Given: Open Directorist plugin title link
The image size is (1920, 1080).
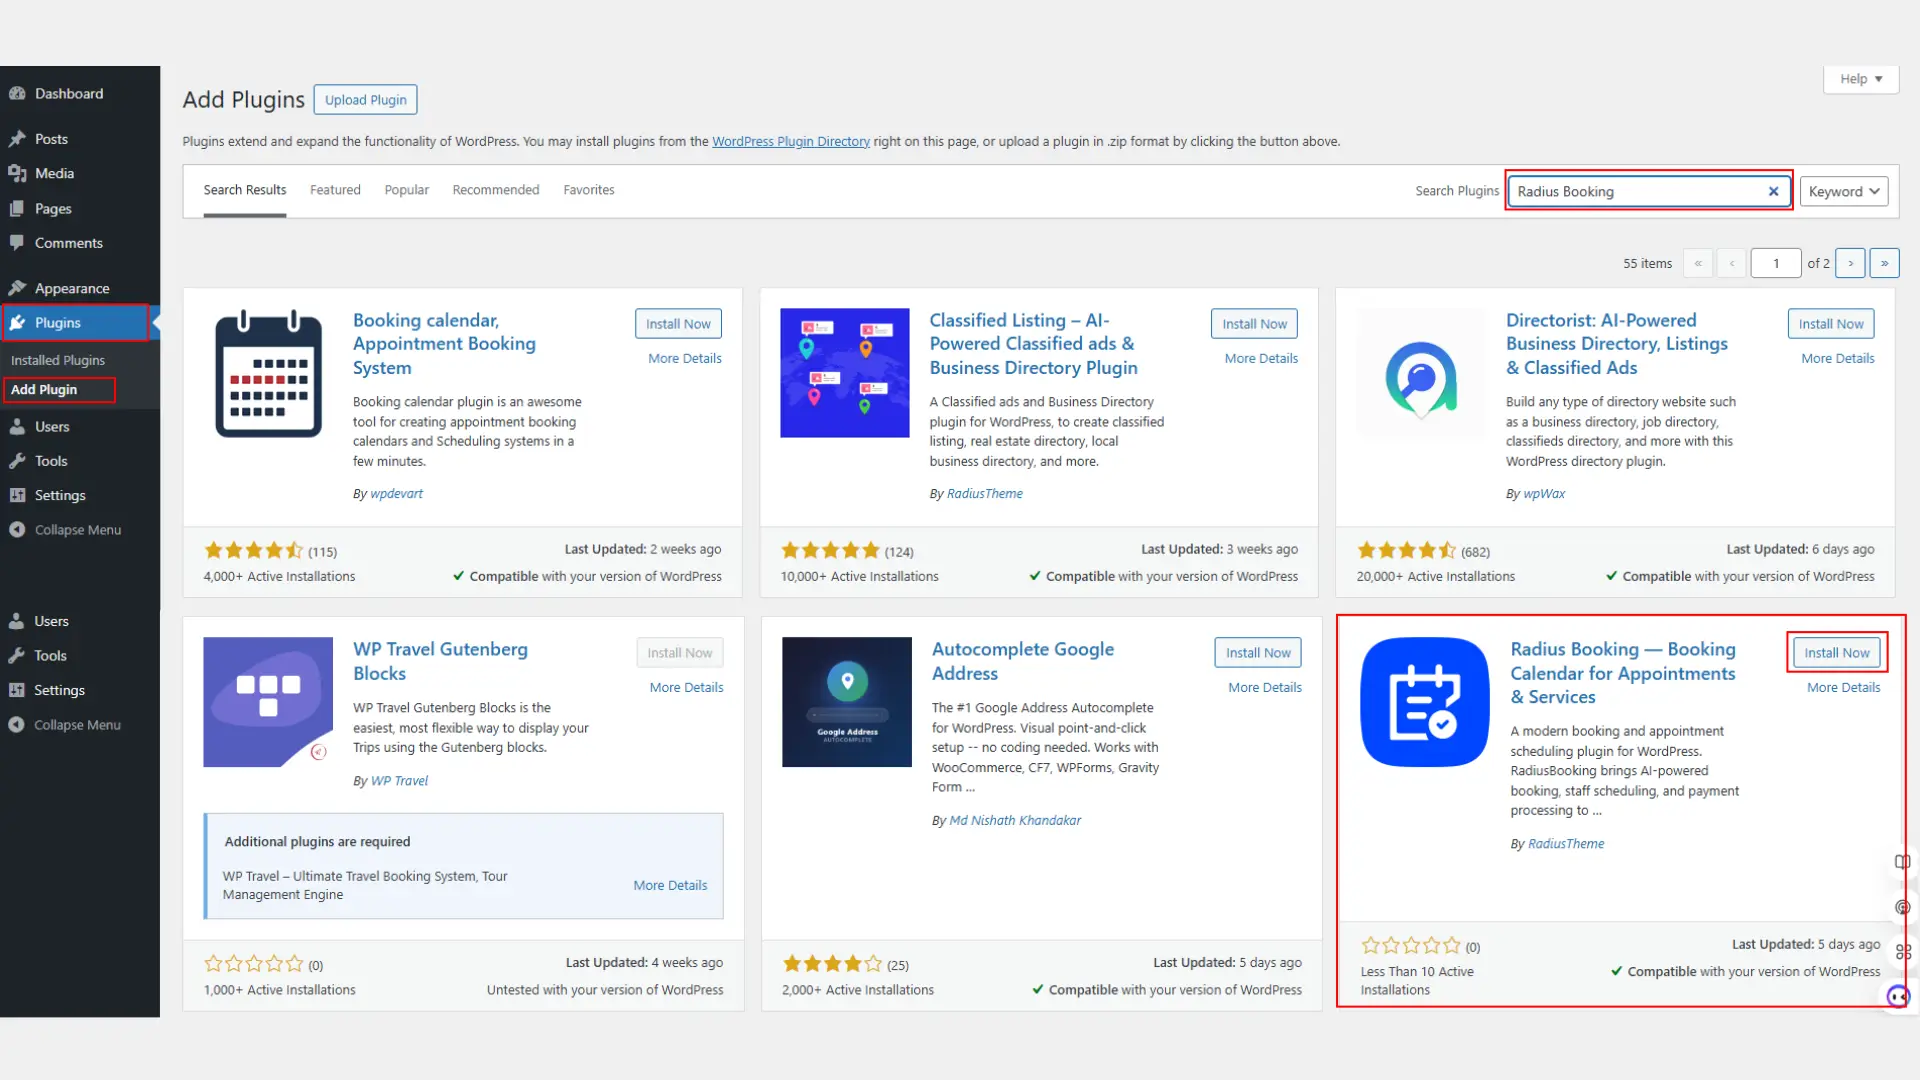Looking at the screenshot, I should click(x=1617, y=344).
